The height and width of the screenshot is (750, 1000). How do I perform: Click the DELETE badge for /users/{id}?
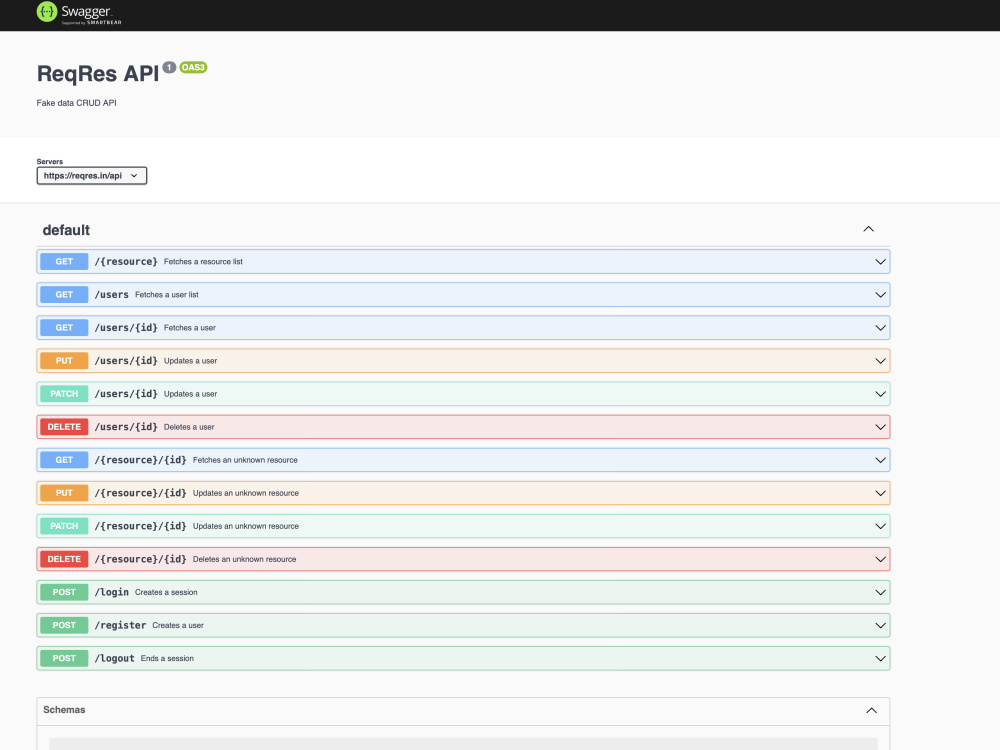(64, 427)
